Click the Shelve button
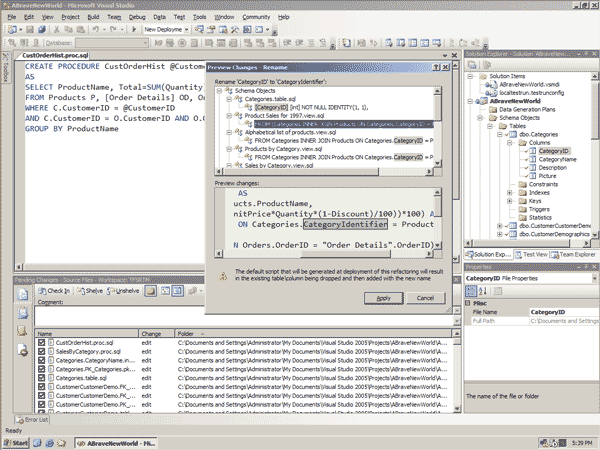This screenshot has height=450, width=600. click(90, 291)
